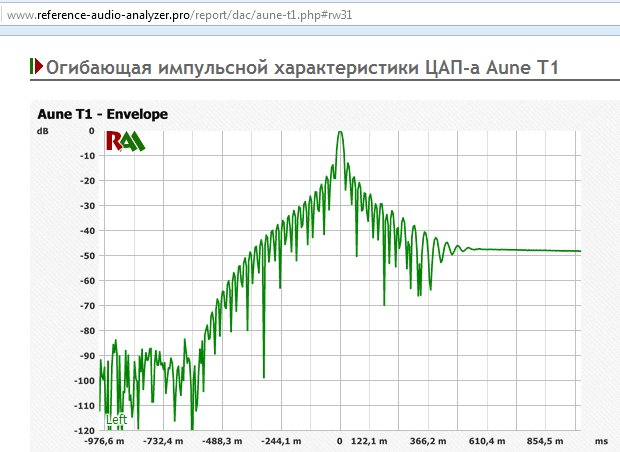Click the RAA logo inside the chart
The image size is (620, 452).
pyautogui.click(x=126, y=141)
